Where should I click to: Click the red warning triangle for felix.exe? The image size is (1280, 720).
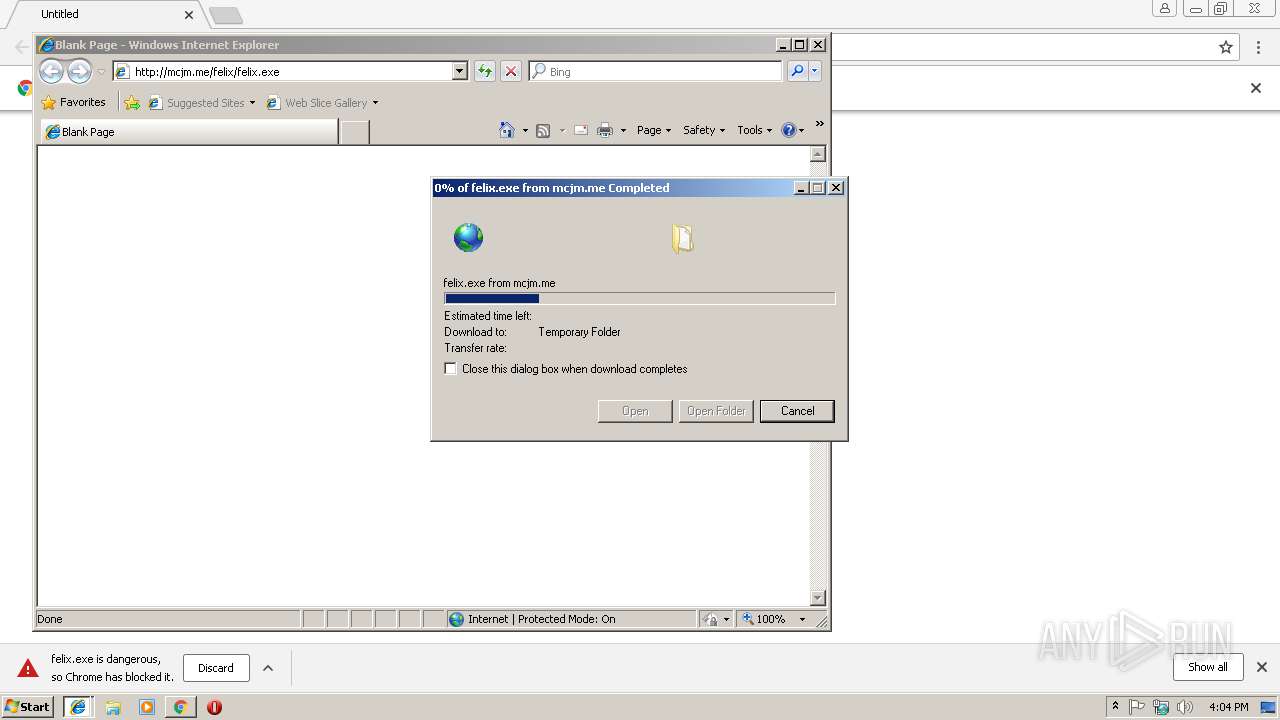tap(28, 668)
